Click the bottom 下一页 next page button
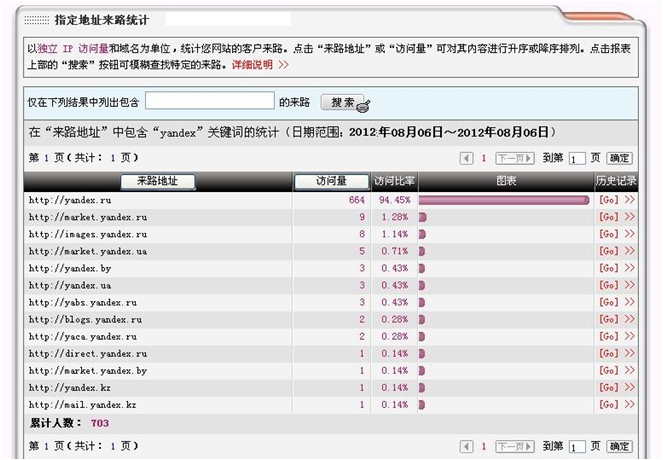The image size is (663, 460). tap(515, 446)
